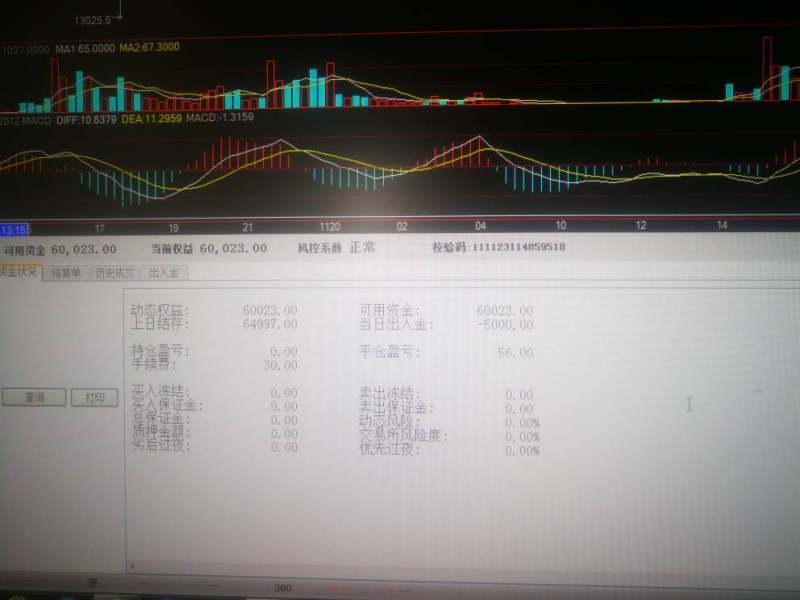Open the first tab before 结算单
This screenshot has width=800, height=600.
coord(19,271)
